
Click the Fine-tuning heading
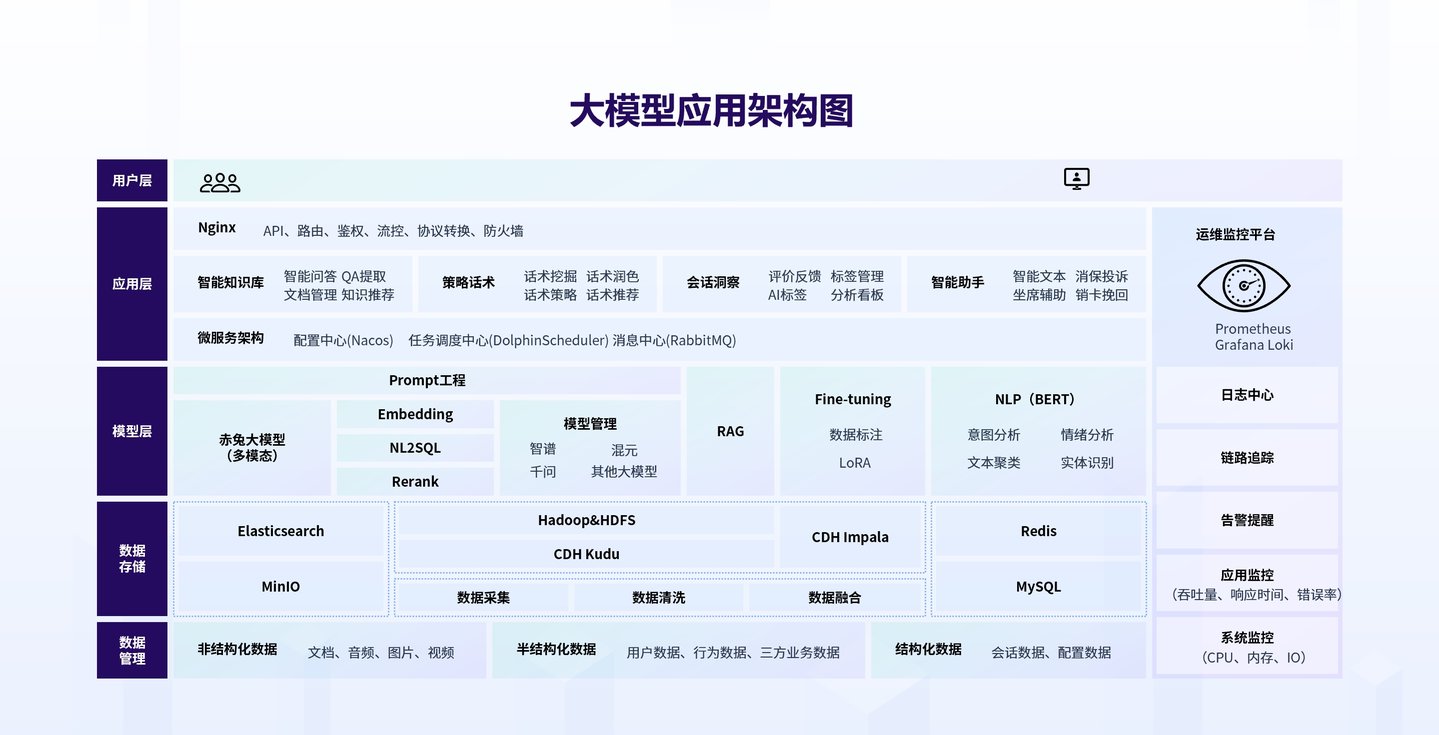(x=853, y=399)
